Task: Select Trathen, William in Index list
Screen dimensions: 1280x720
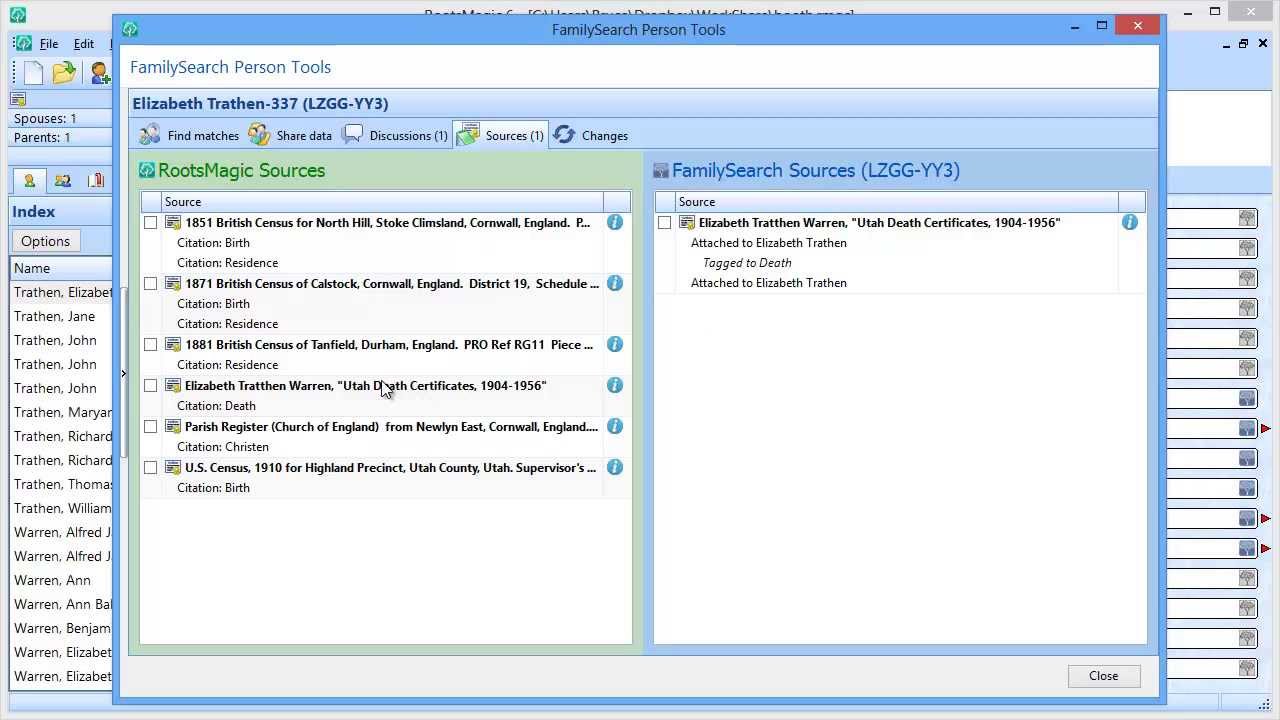Action: click(62, 508)
